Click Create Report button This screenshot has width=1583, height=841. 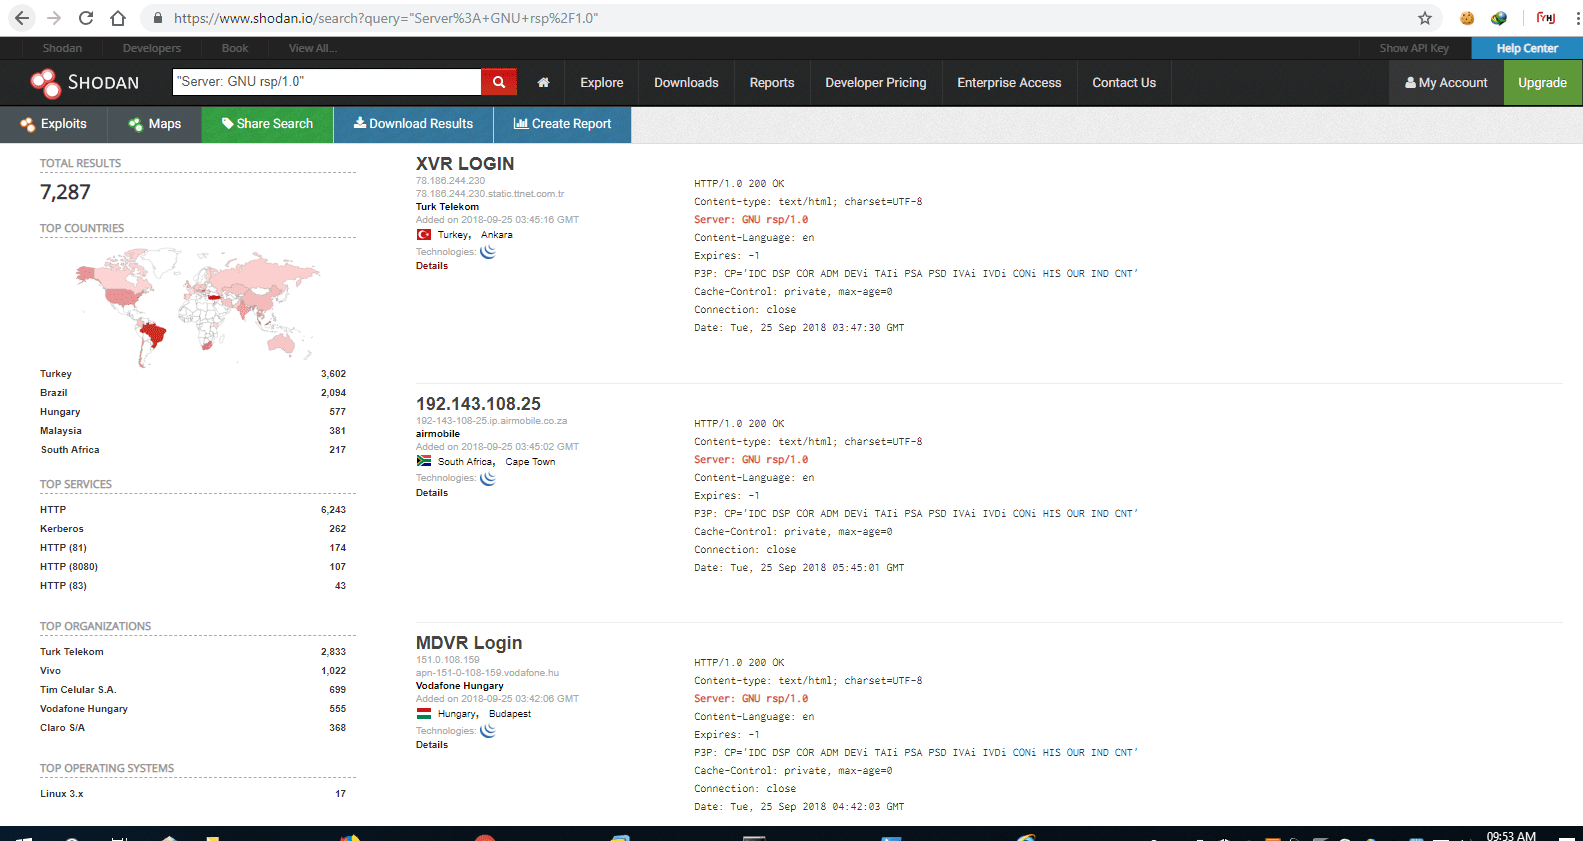pyautogui.click(x=562, y=124)
